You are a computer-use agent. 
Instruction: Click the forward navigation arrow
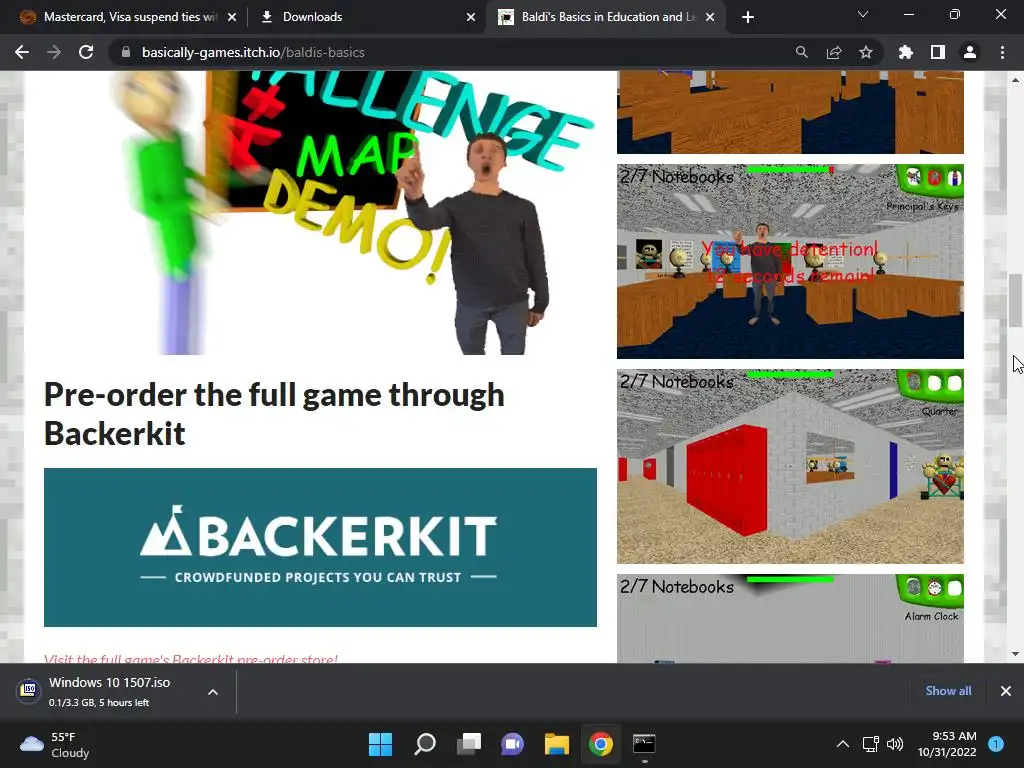(x=54, y=52)
